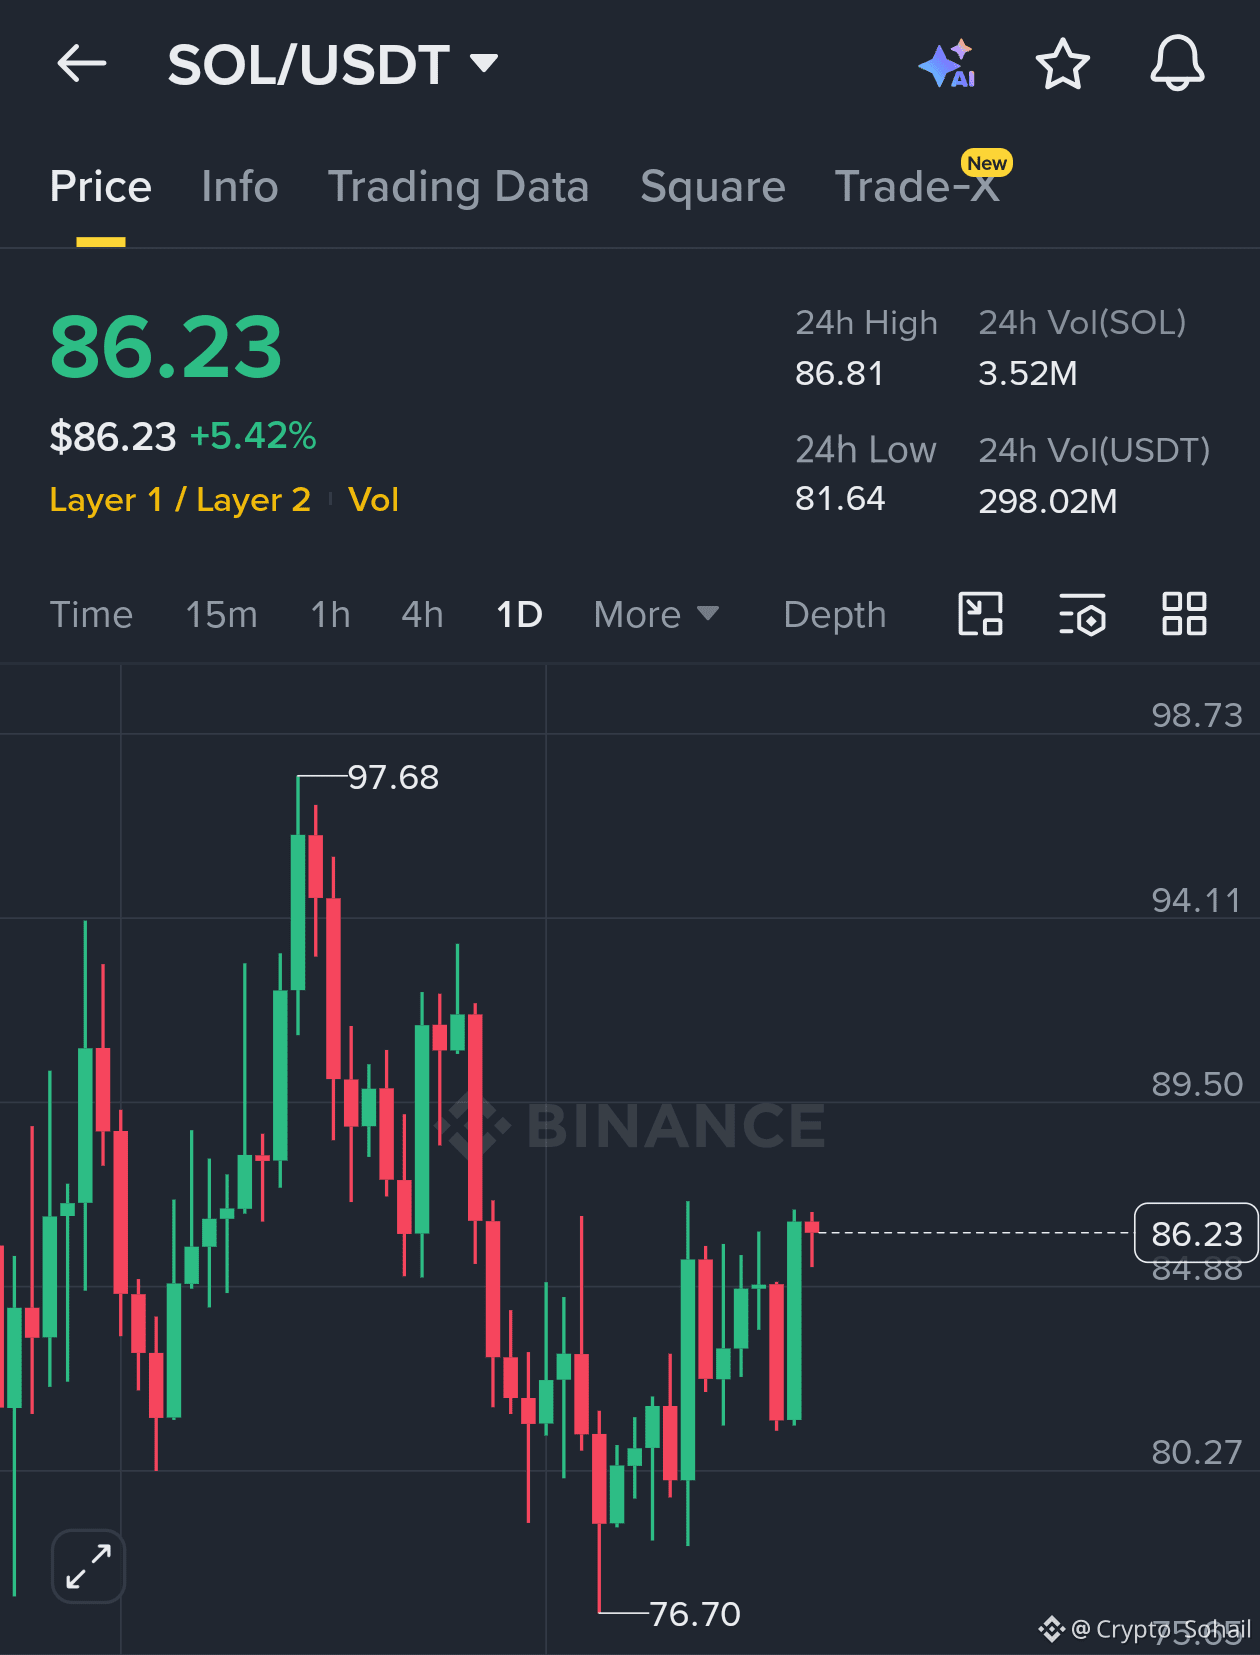Expand chart to fullscreen
Viewport: 1260px width, 1655px height.
(88, 1566)
